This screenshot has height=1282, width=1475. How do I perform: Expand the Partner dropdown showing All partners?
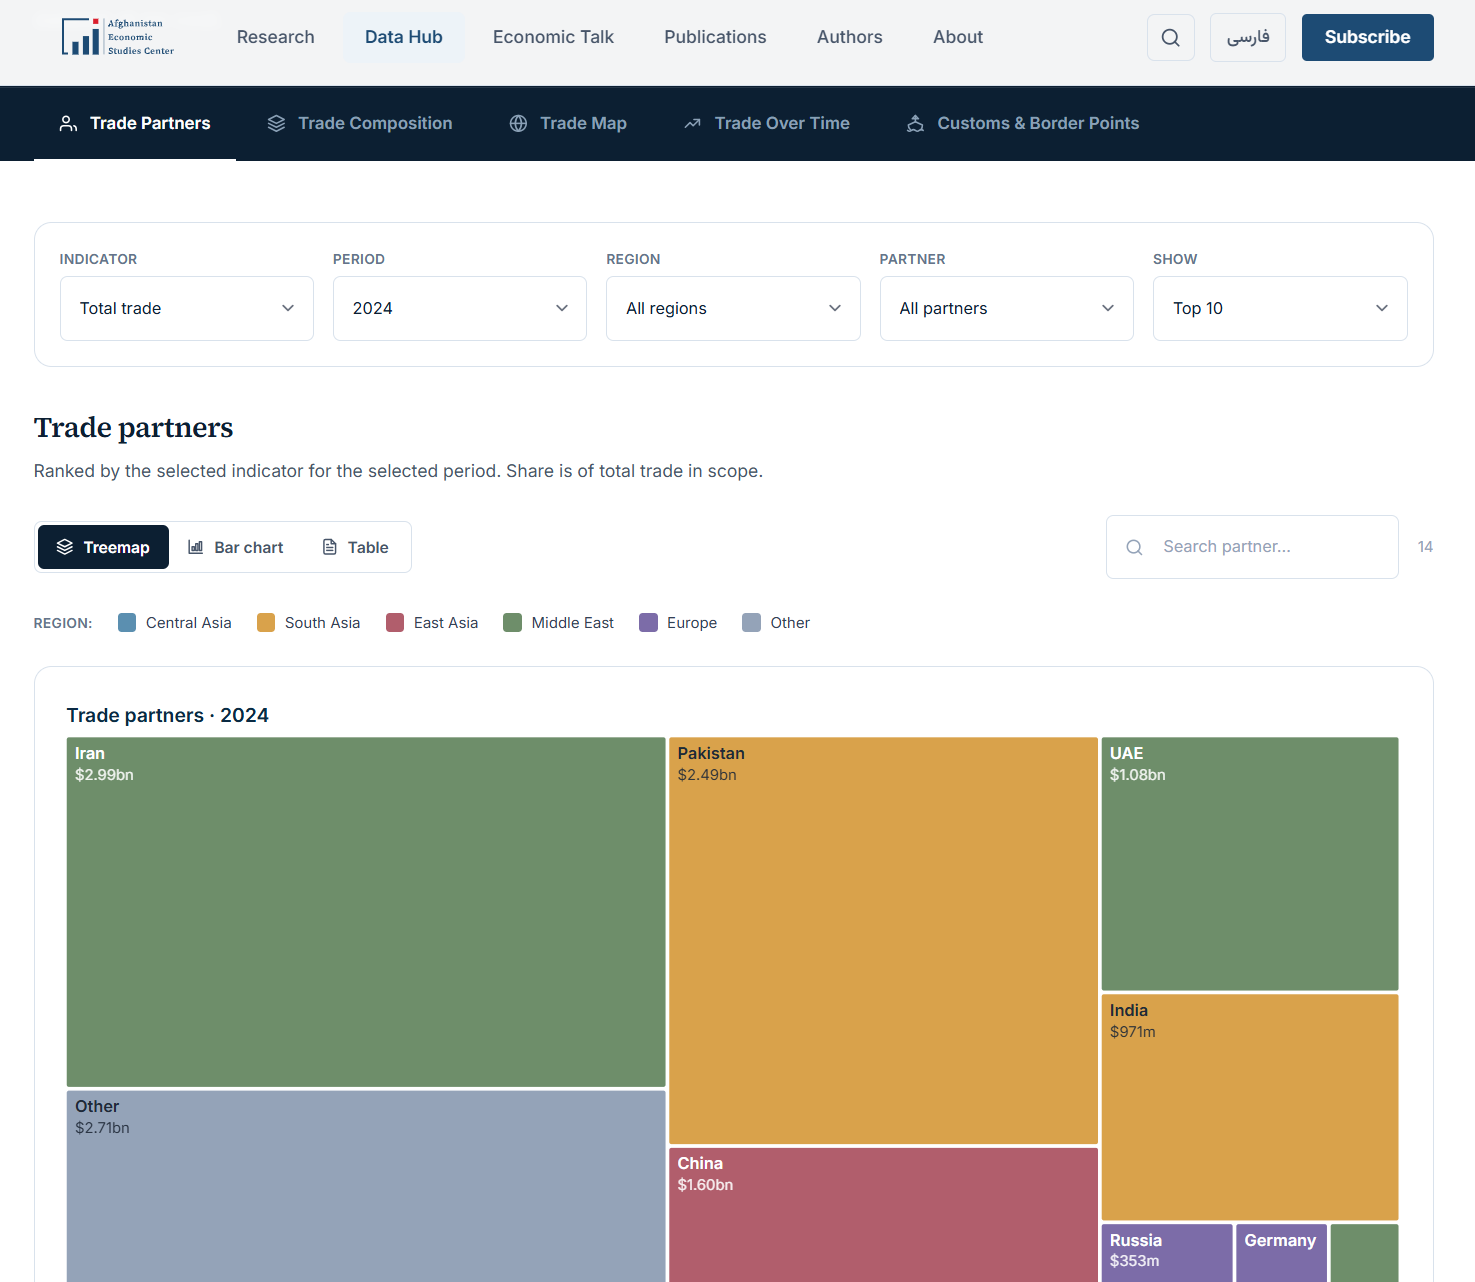(x=1007, y=308)
